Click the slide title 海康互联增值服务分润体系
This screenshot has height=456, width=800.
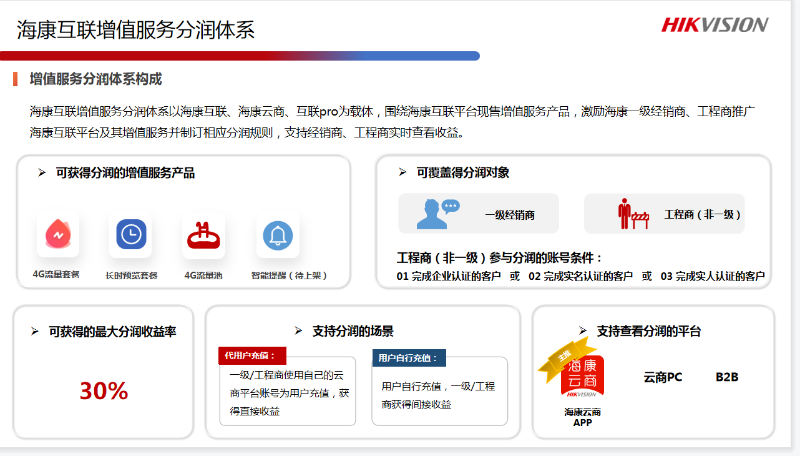click(x=135, y=30)
